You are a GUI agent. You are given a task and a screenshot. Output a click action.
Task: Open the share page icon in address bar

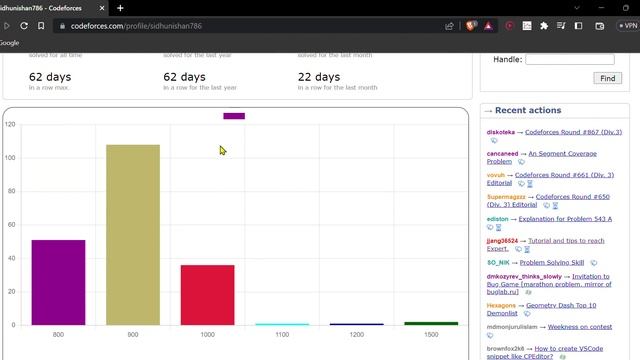(449, 26)
